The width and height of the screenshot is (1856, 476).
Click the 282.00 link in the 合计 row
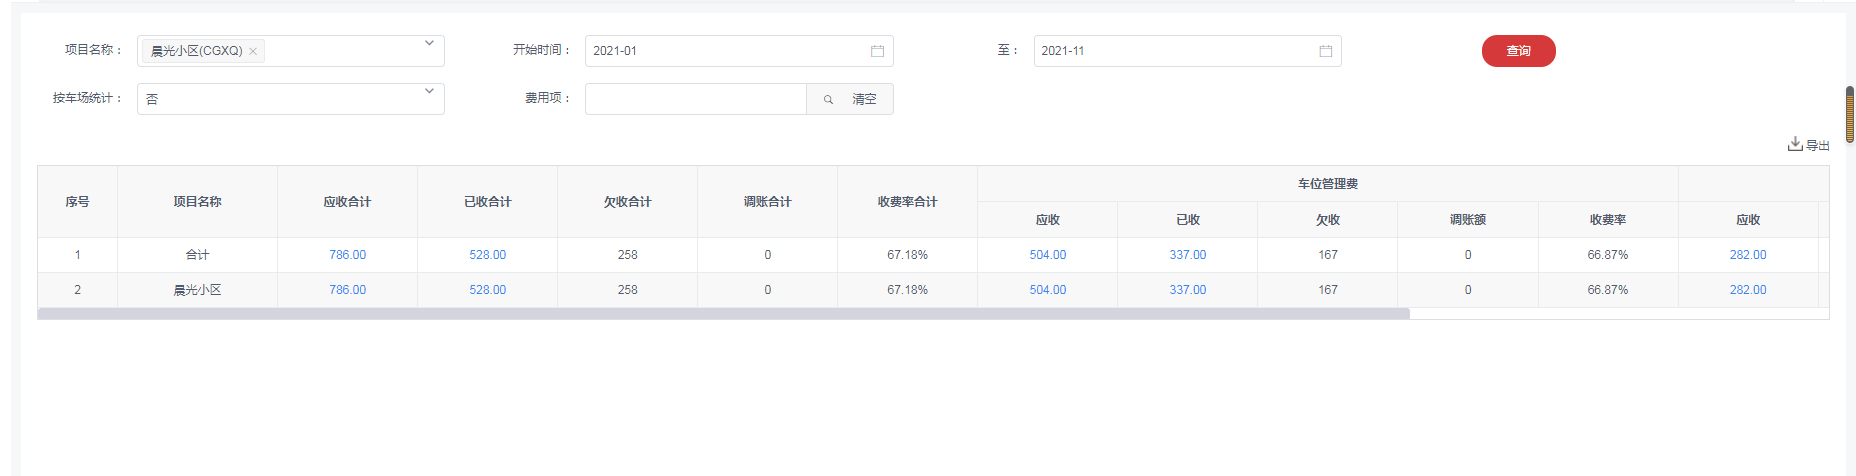(1747, 255)
